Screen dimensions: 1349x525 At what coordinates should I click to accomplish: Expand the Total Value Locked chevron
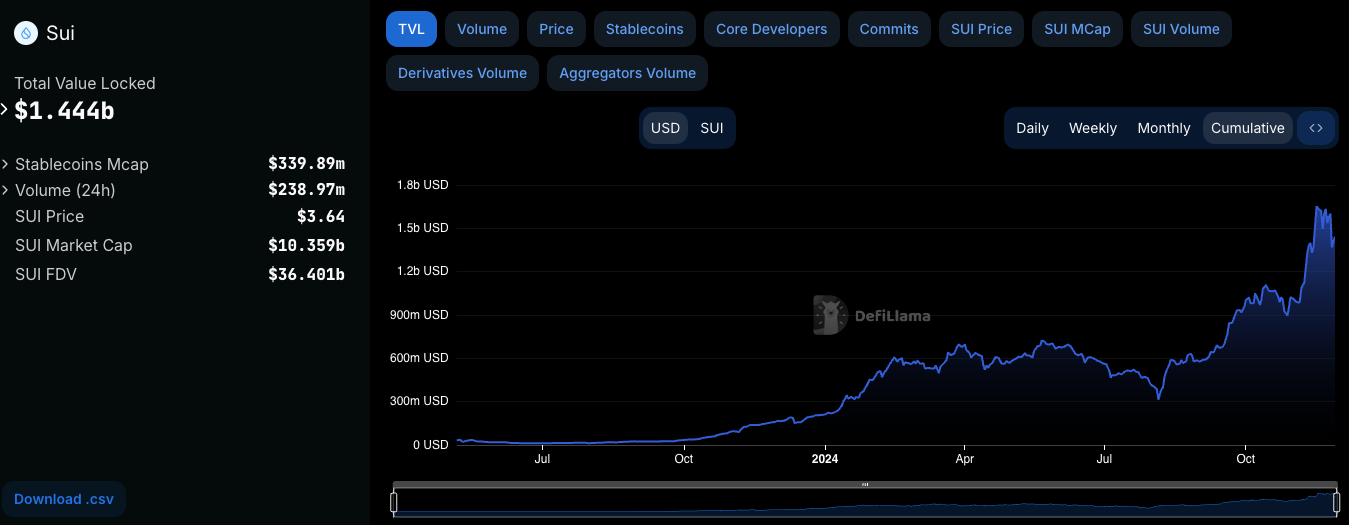point(5,110)
